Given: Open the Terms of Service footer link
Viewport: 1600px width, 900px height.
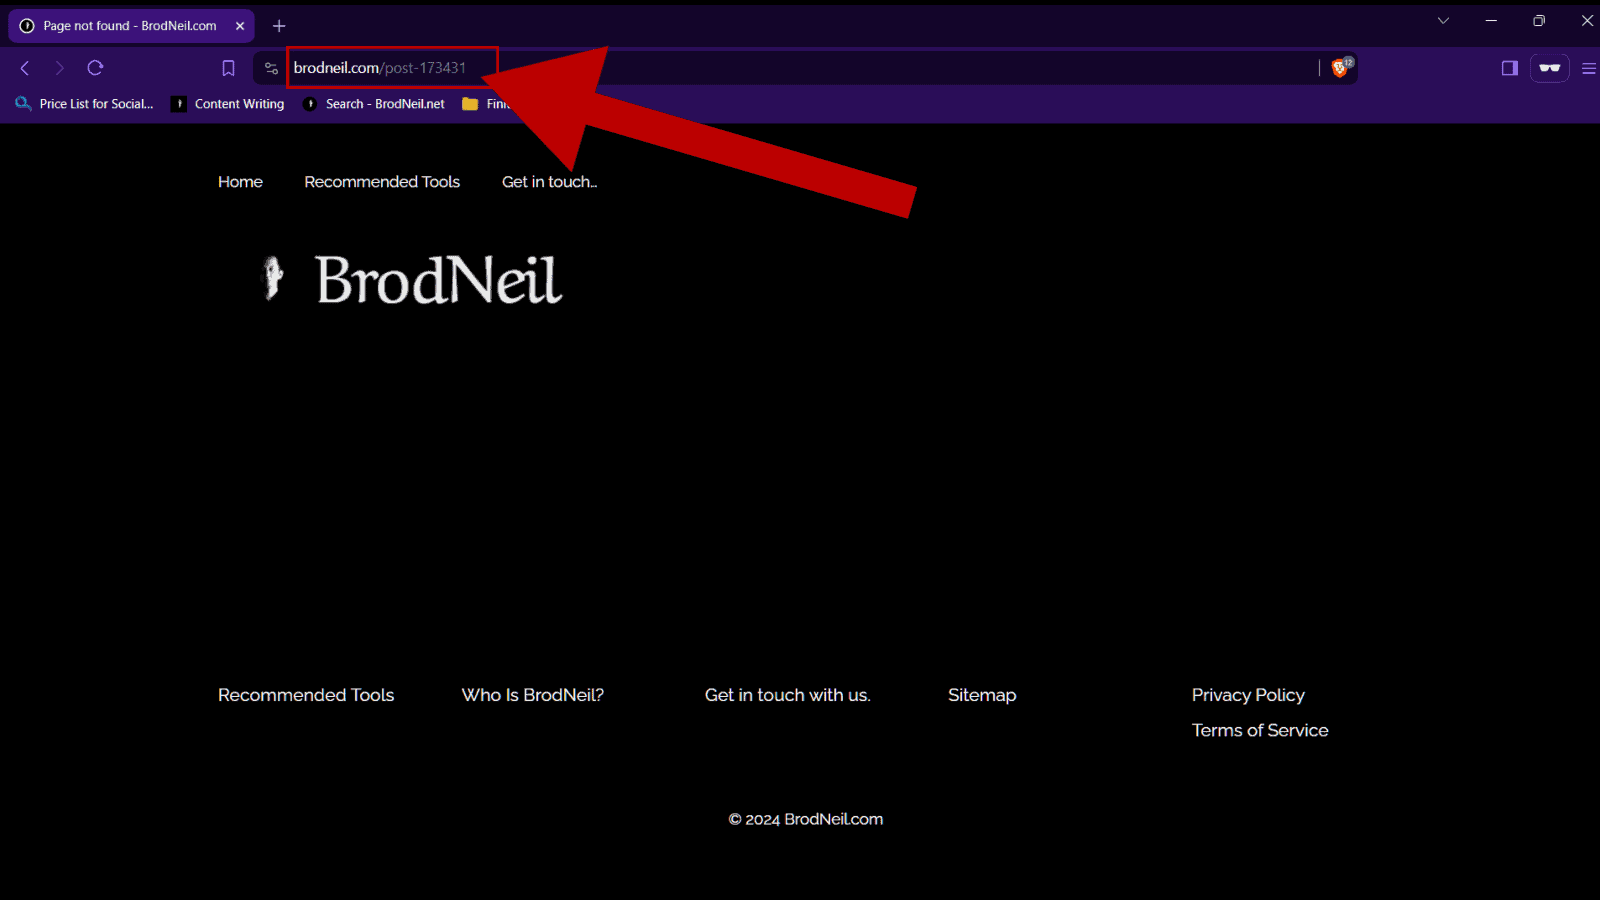Looking at the screenshot, I should [x=1260, y=731].
